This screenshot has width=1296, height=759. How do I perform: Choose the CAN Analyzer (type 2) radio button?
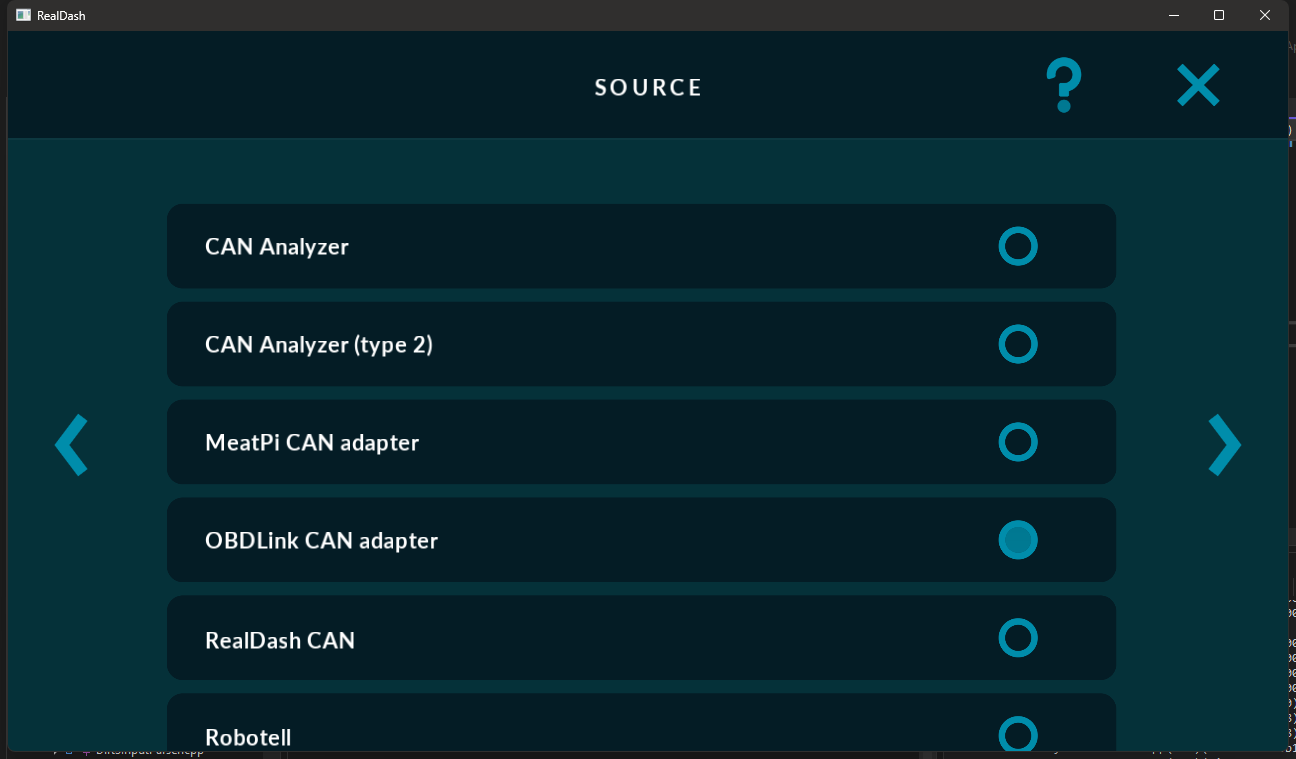coord(1017,344)
